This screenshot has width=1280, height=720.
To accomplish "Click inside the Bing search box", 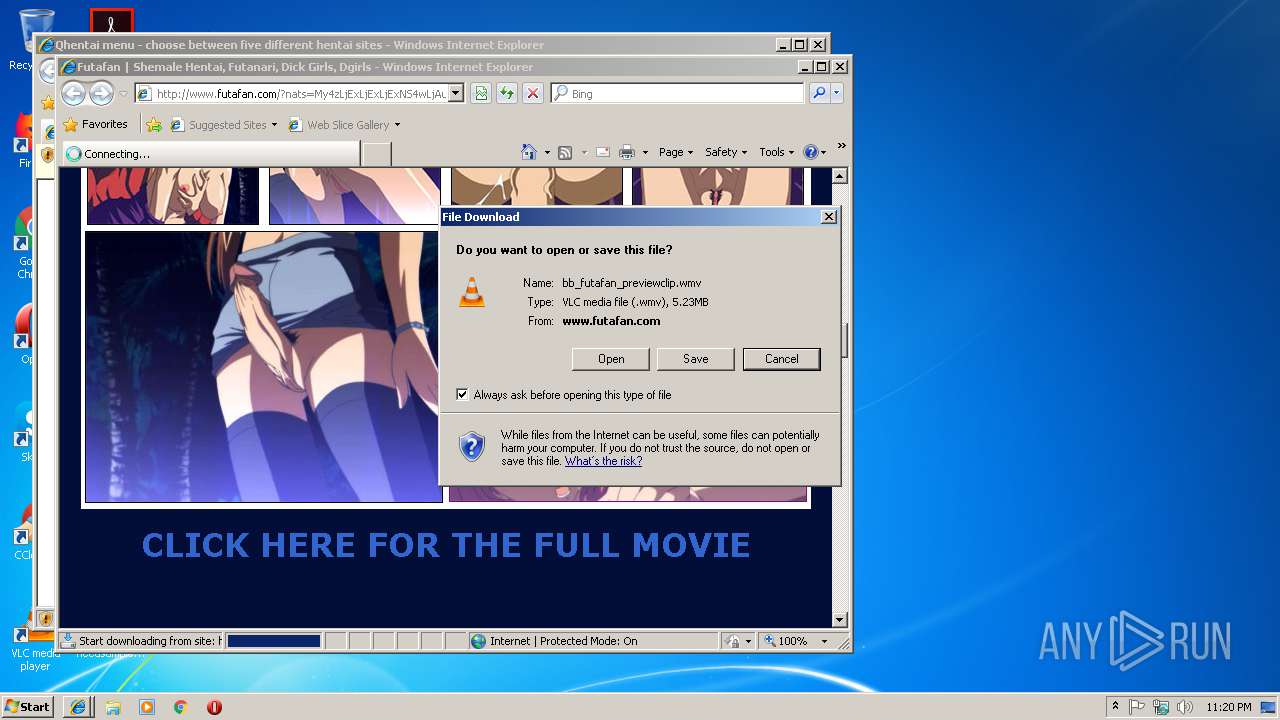I will (x=677, y=94).
